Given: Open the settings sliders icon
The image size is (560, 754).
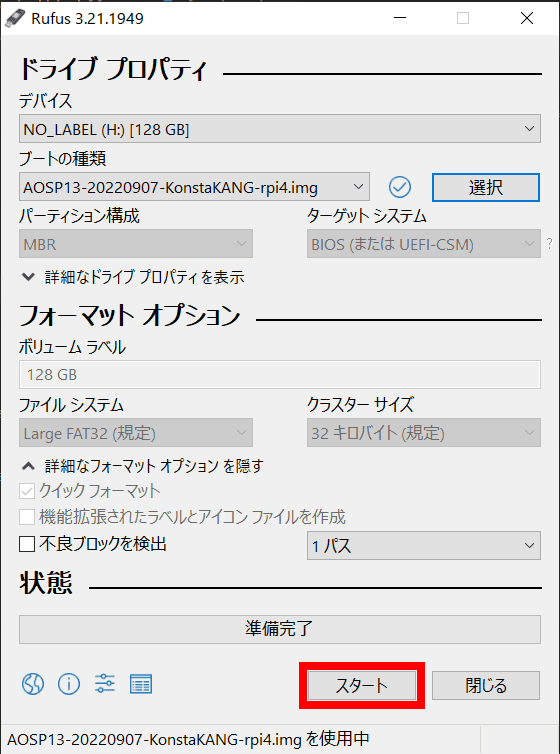Looking at the screenshot, I should (x=105, y=683).
